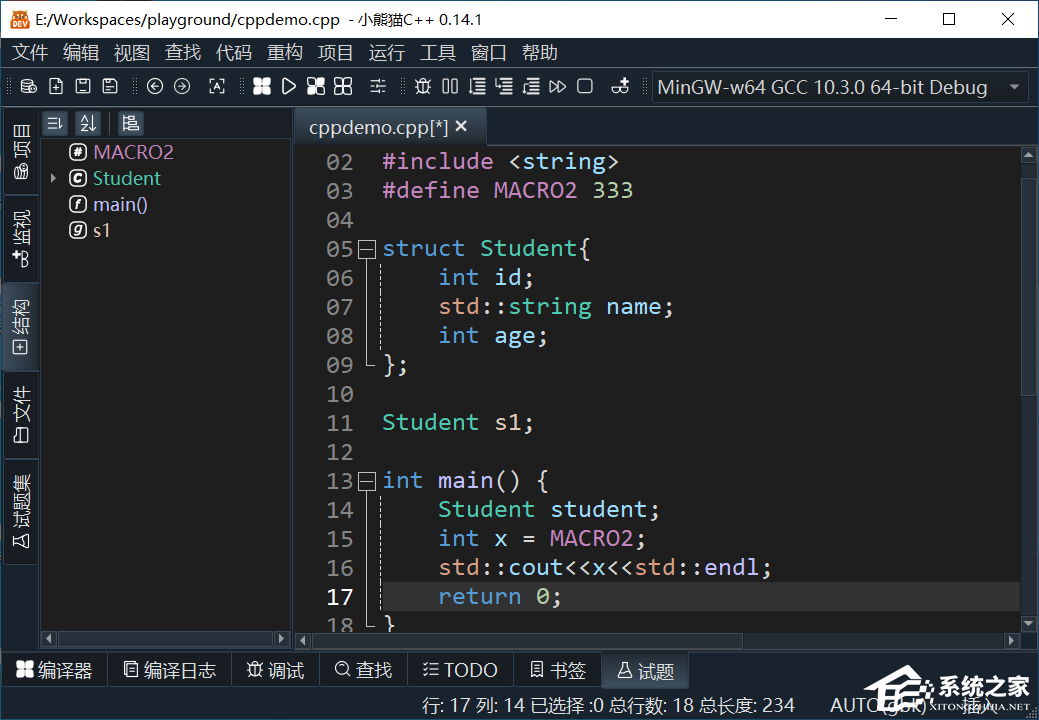Open the 编译日志 bottom panel tab

(170, 670)
